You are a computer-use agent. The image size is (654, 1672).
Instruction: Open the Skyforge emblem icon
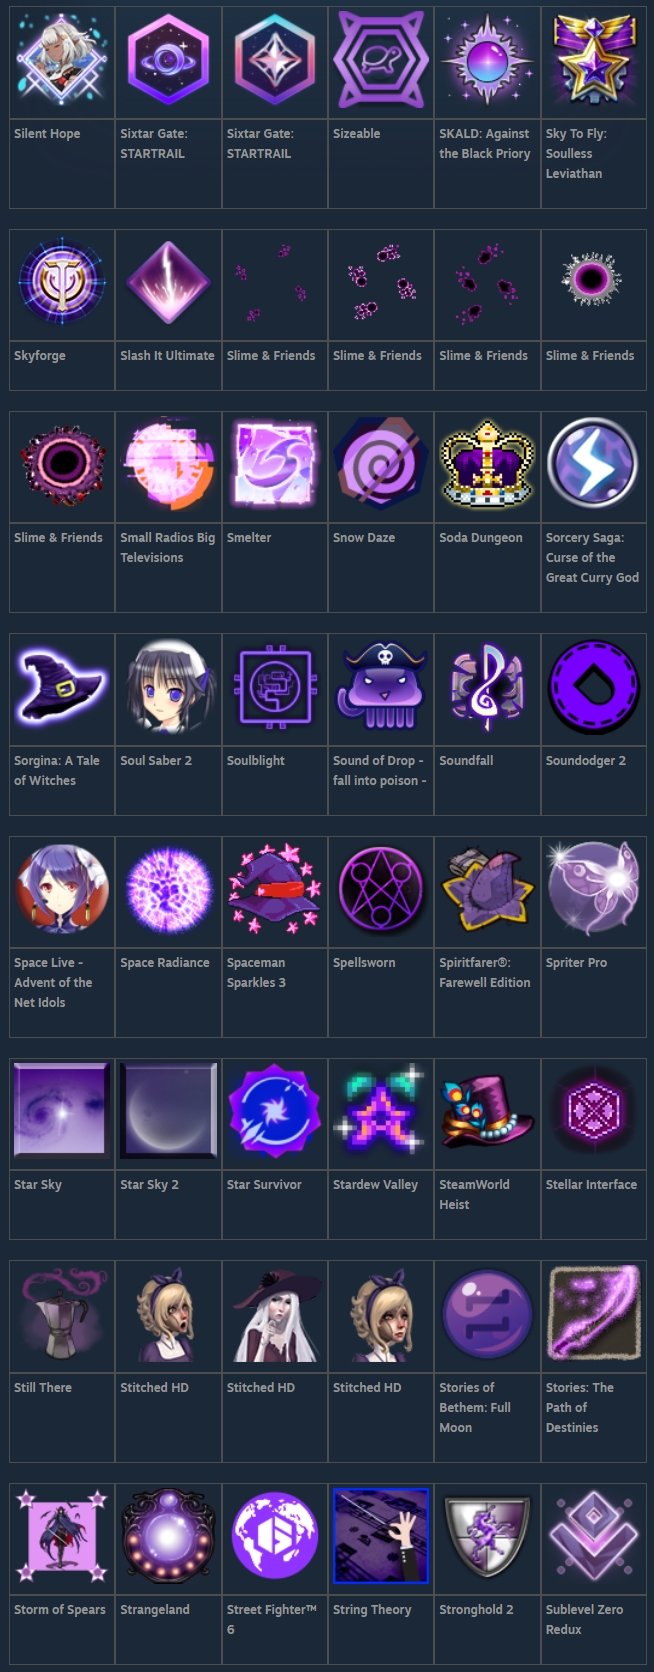pos(62,282)
